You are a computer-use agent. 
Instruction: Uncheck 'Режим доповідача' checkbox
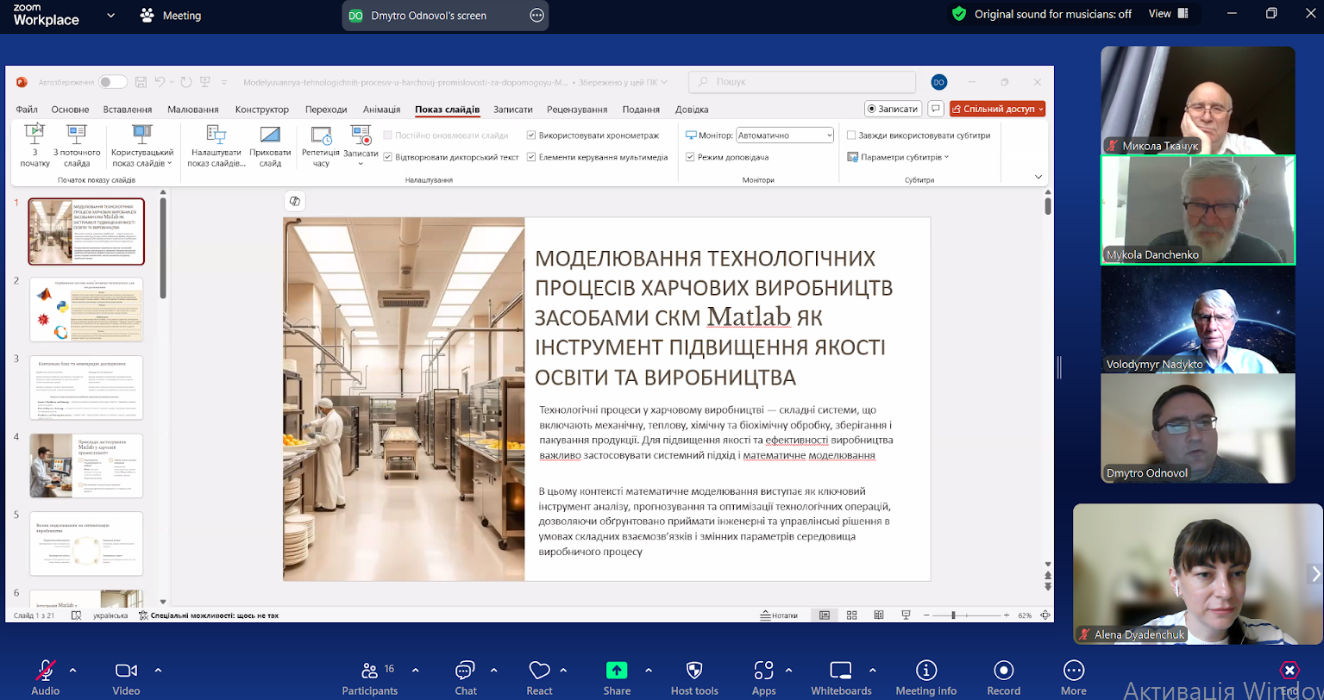coord(690,157)
